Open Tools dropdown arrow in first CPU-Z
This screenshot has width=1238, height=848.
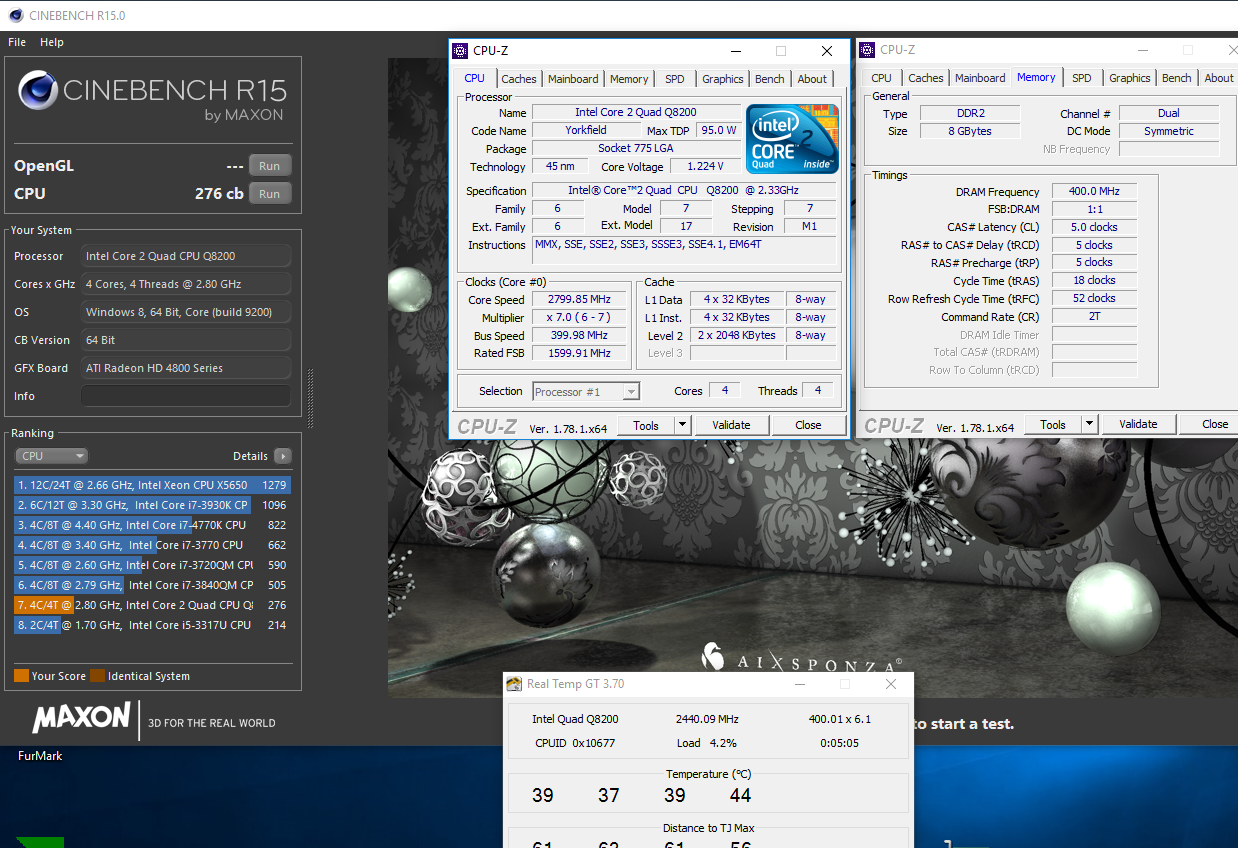(682, 425)
